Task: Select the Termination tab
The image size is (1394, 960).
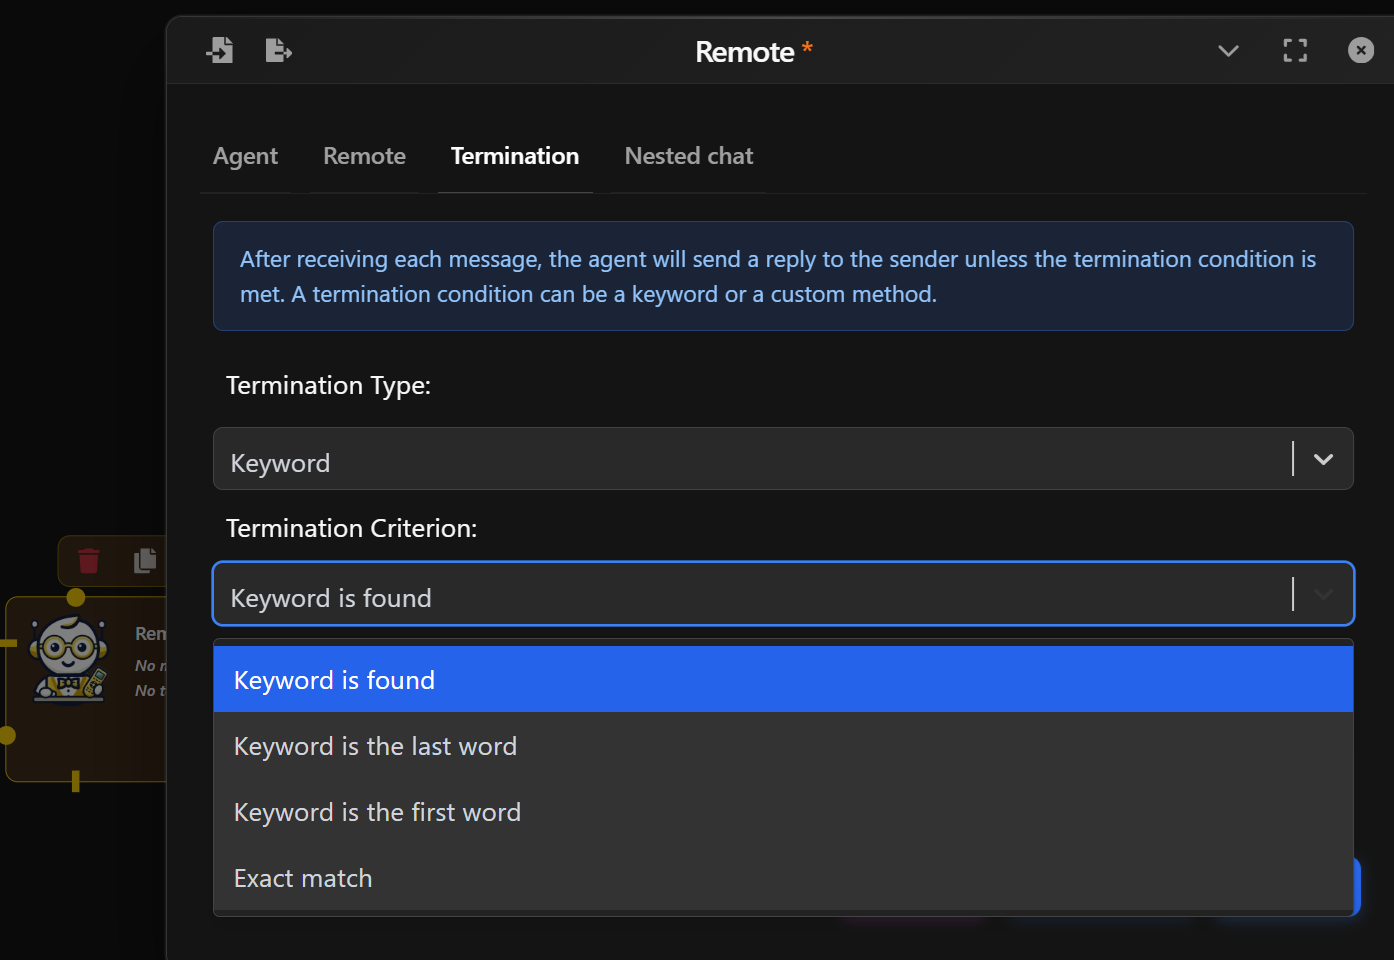Action: pos(515,156)
